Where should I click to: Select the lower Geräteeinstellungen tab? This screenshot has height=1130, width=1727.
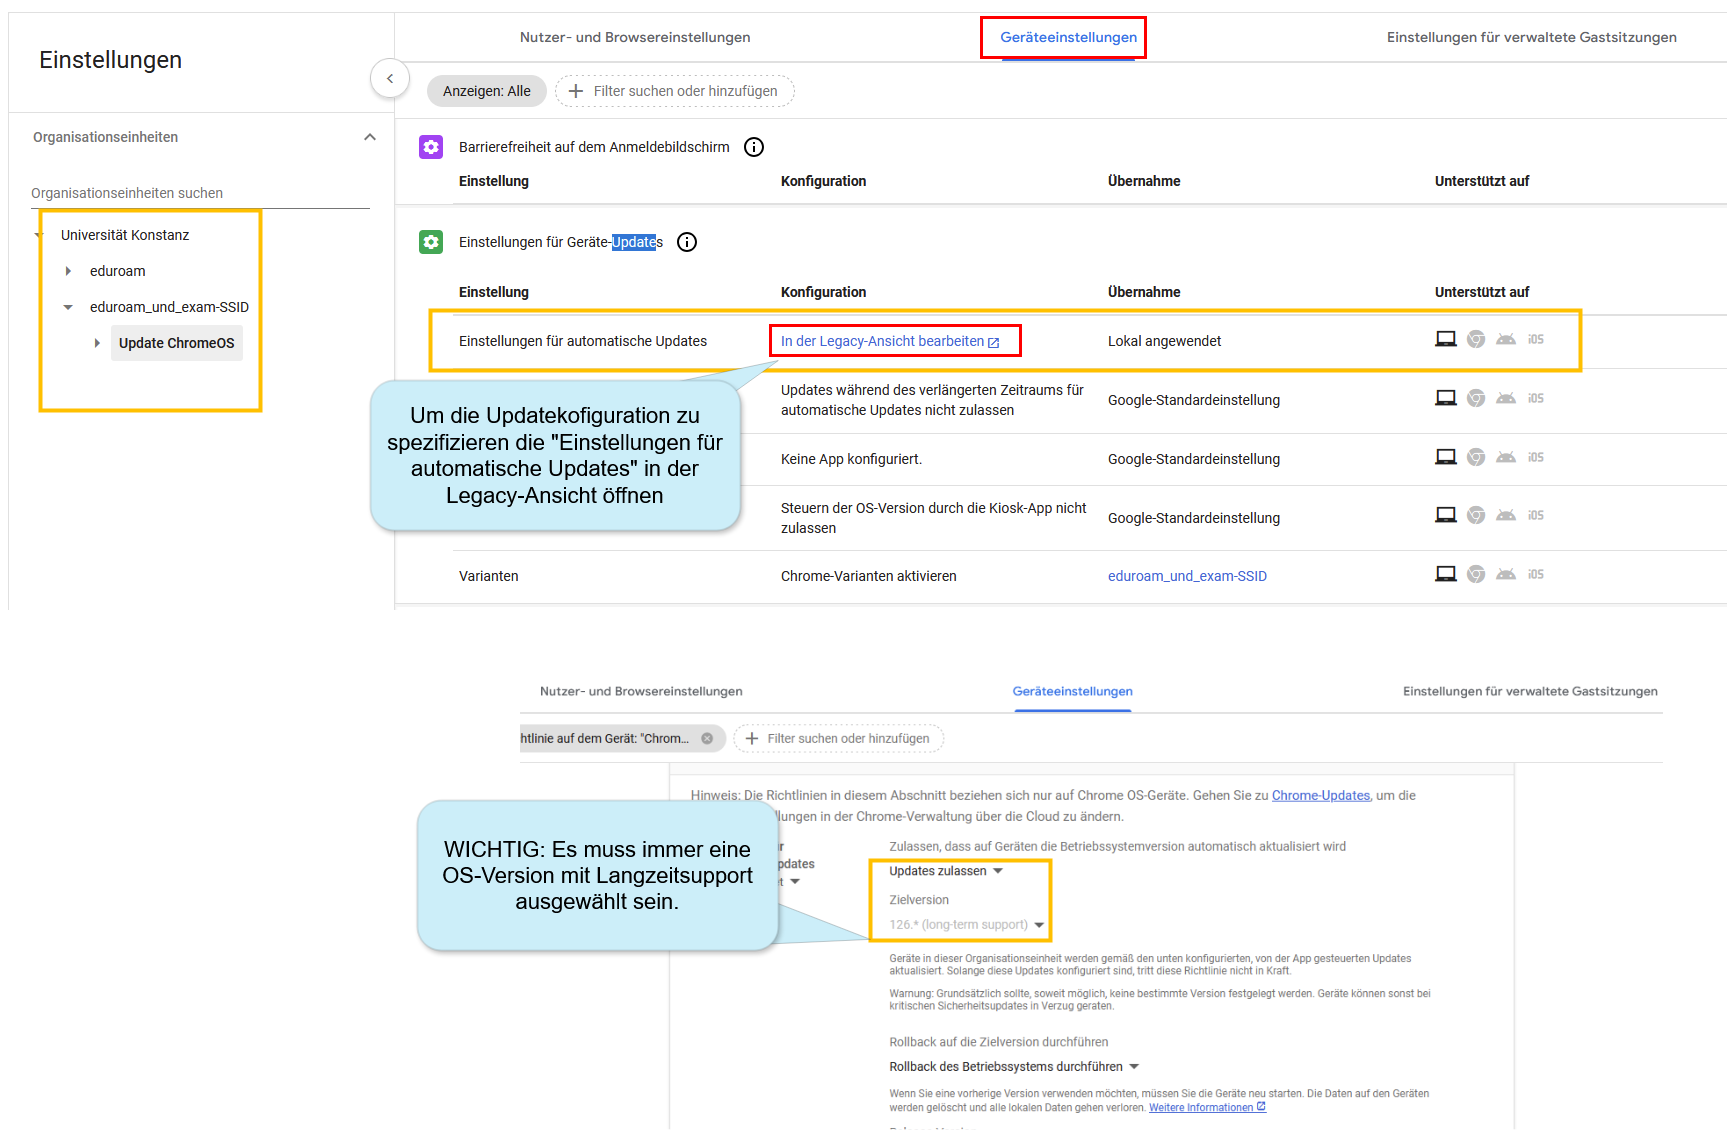click(x=1072, y=691)
